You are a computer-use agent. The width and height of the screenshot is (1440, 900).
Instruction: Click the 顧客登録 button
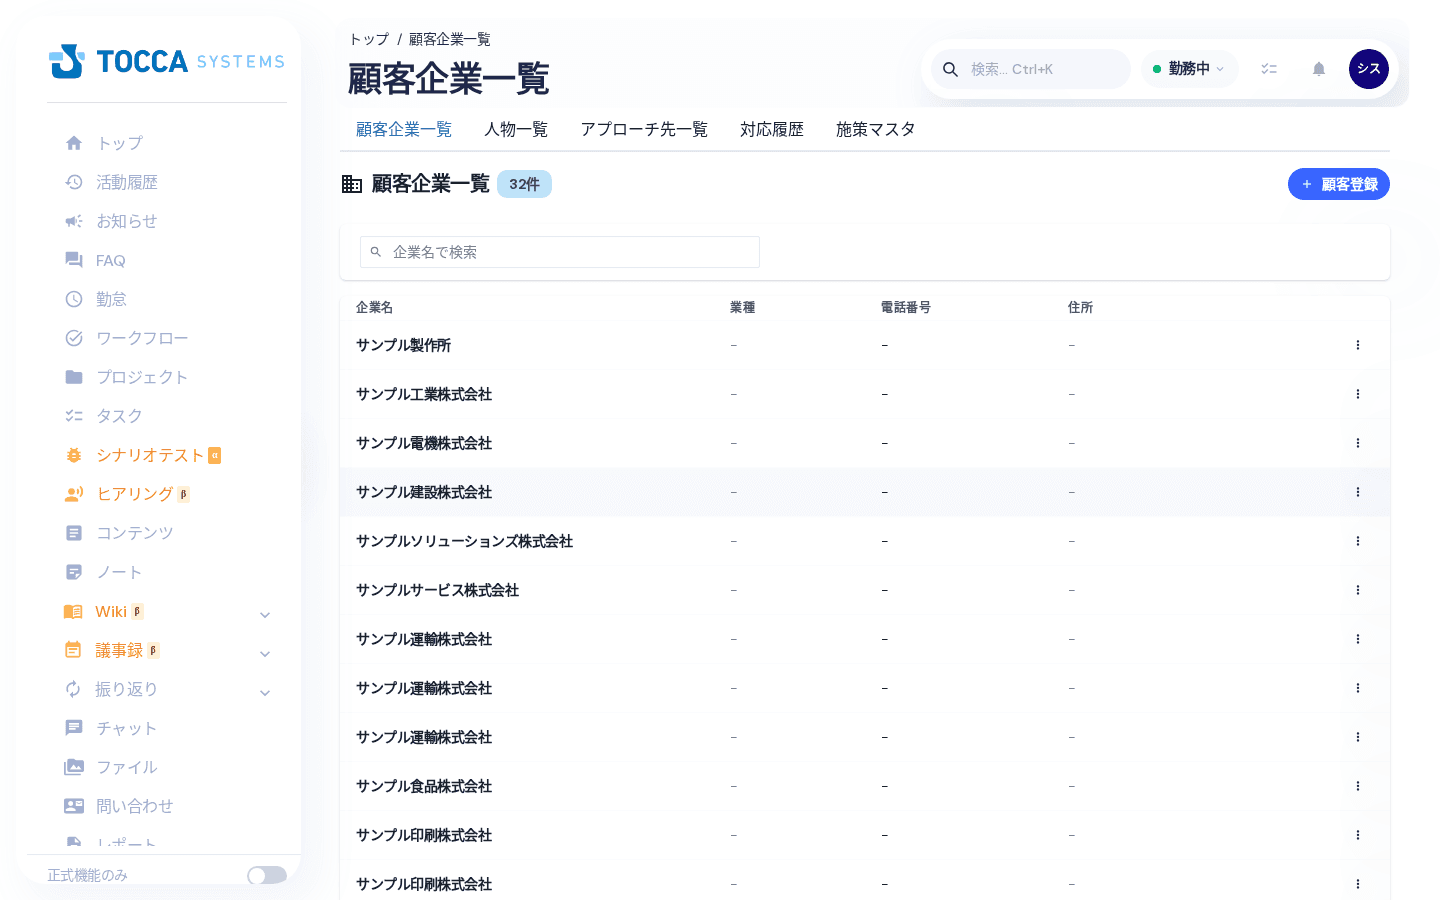(x=1339, y=184)
